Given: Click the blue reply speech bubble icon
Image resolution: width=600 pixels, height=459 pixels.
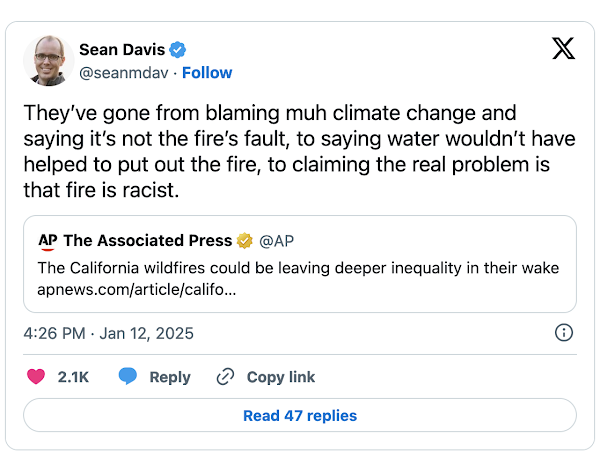Looking at the screenshot, I should click(127, 377).
